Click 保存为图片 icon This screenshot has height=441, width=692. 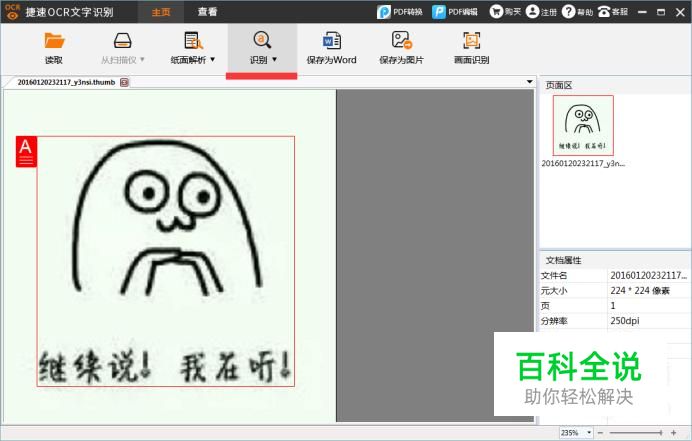(x=402, y=40)
